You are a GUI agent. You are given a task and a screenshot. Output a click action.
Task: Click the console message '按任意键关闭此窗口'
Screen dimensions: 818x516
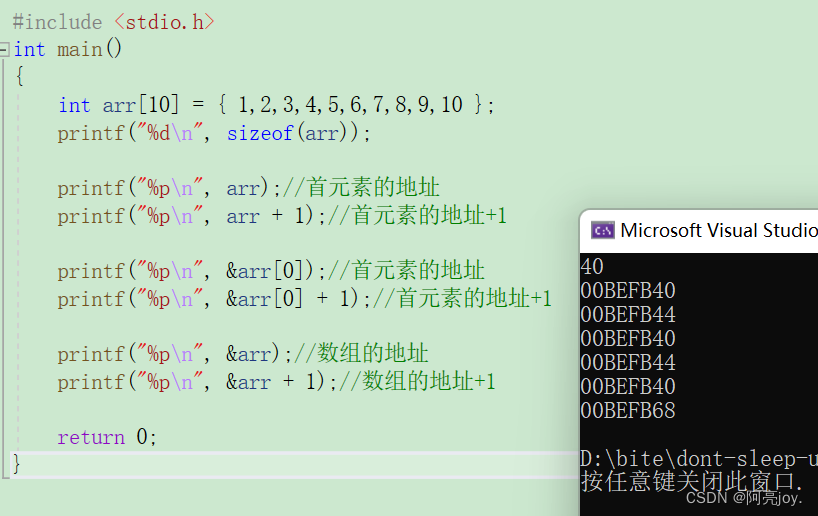(689, 481)
